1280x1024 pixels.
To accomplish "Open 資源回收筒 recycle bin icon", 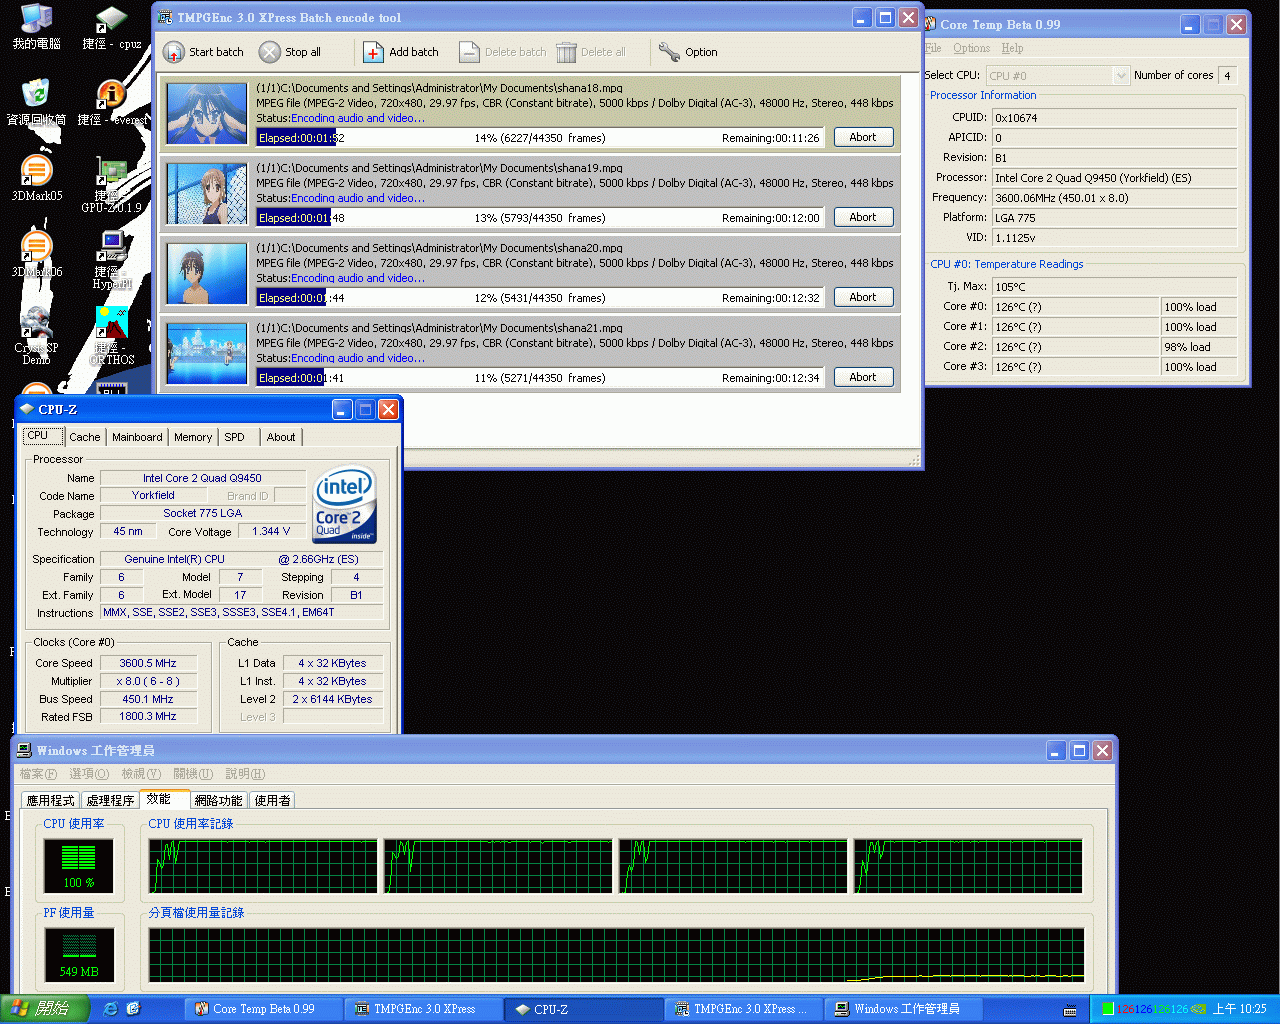I will (36, 103).
